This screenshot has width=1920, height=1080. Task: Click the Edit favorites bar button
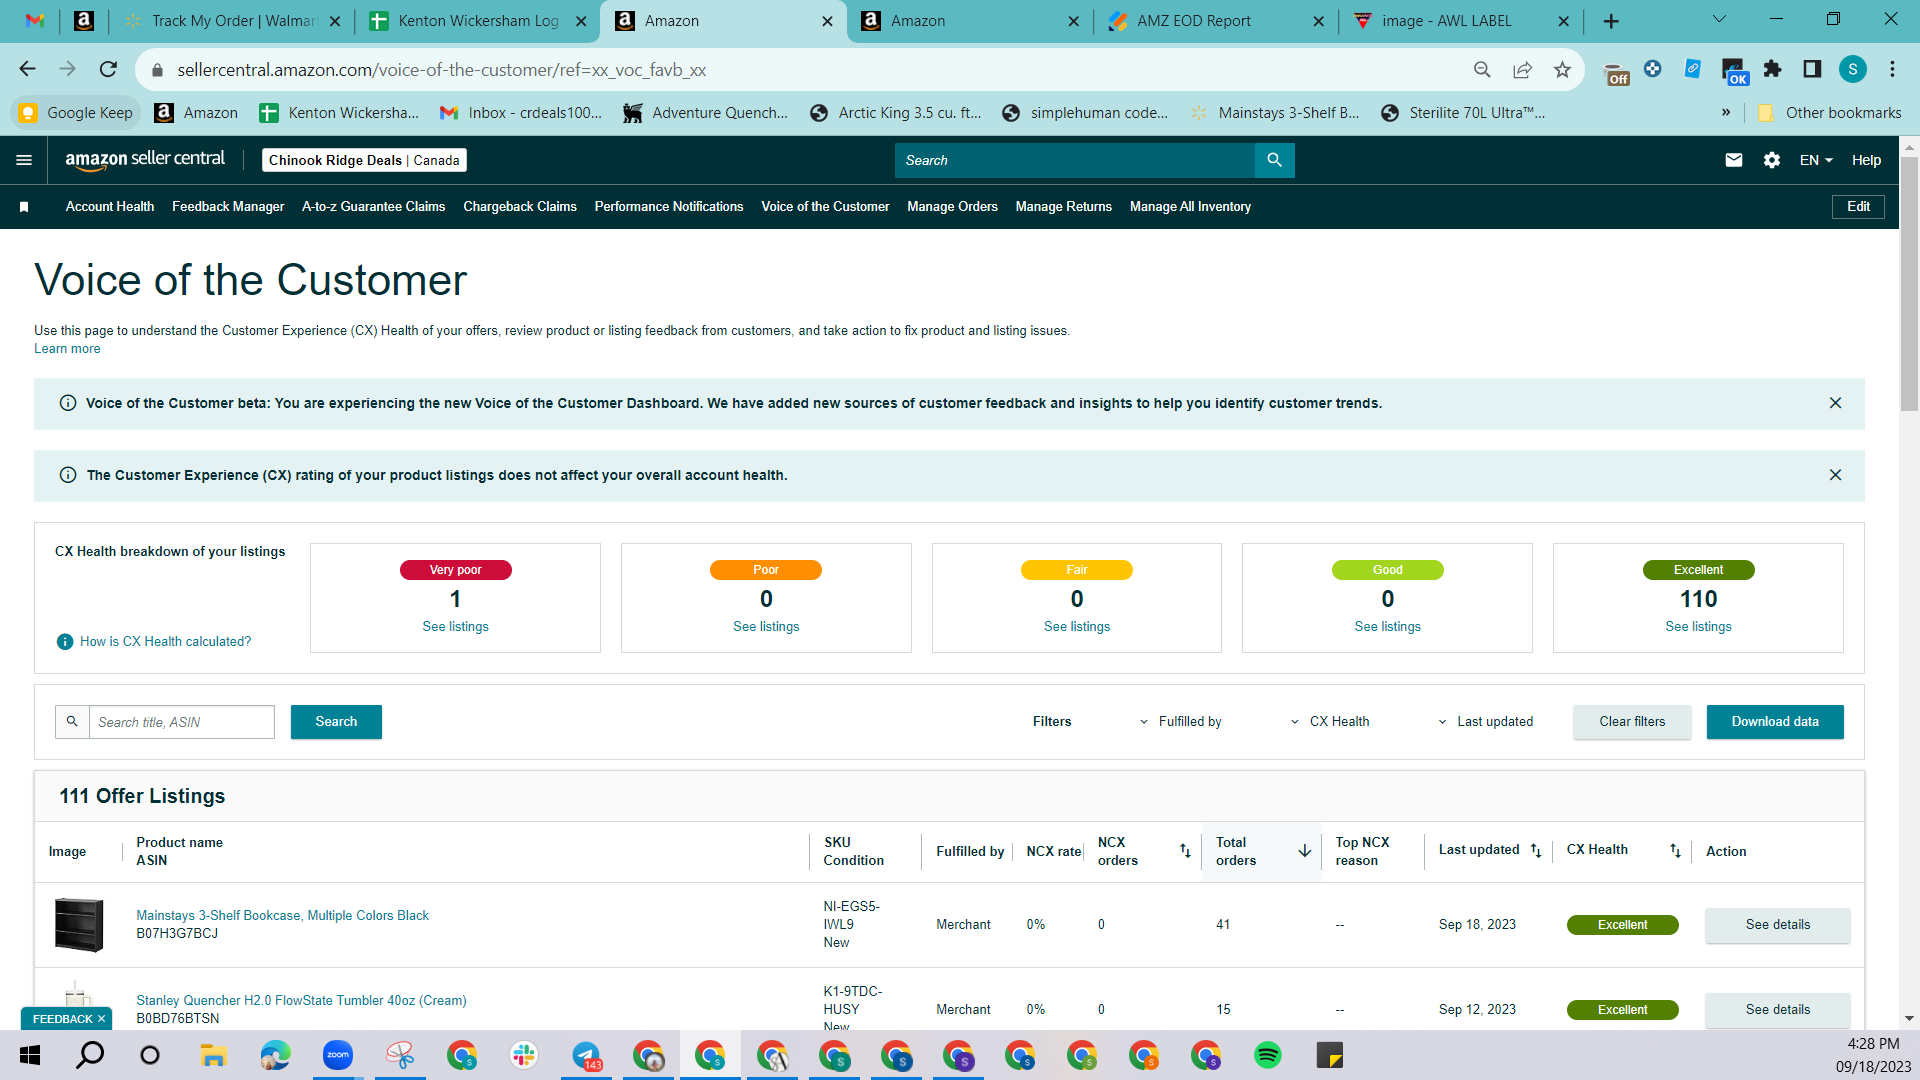[1858, 207]
